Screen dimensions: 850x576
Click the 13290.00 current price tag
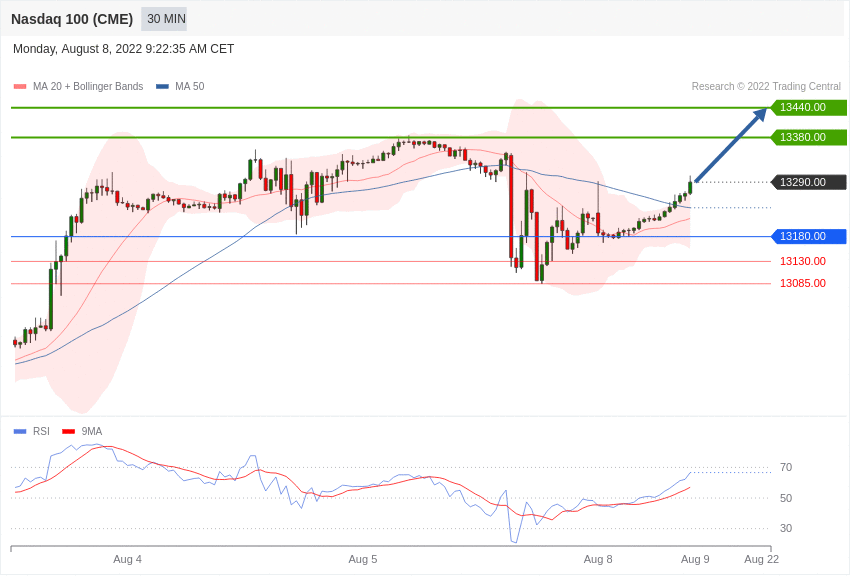pos(808,182)
